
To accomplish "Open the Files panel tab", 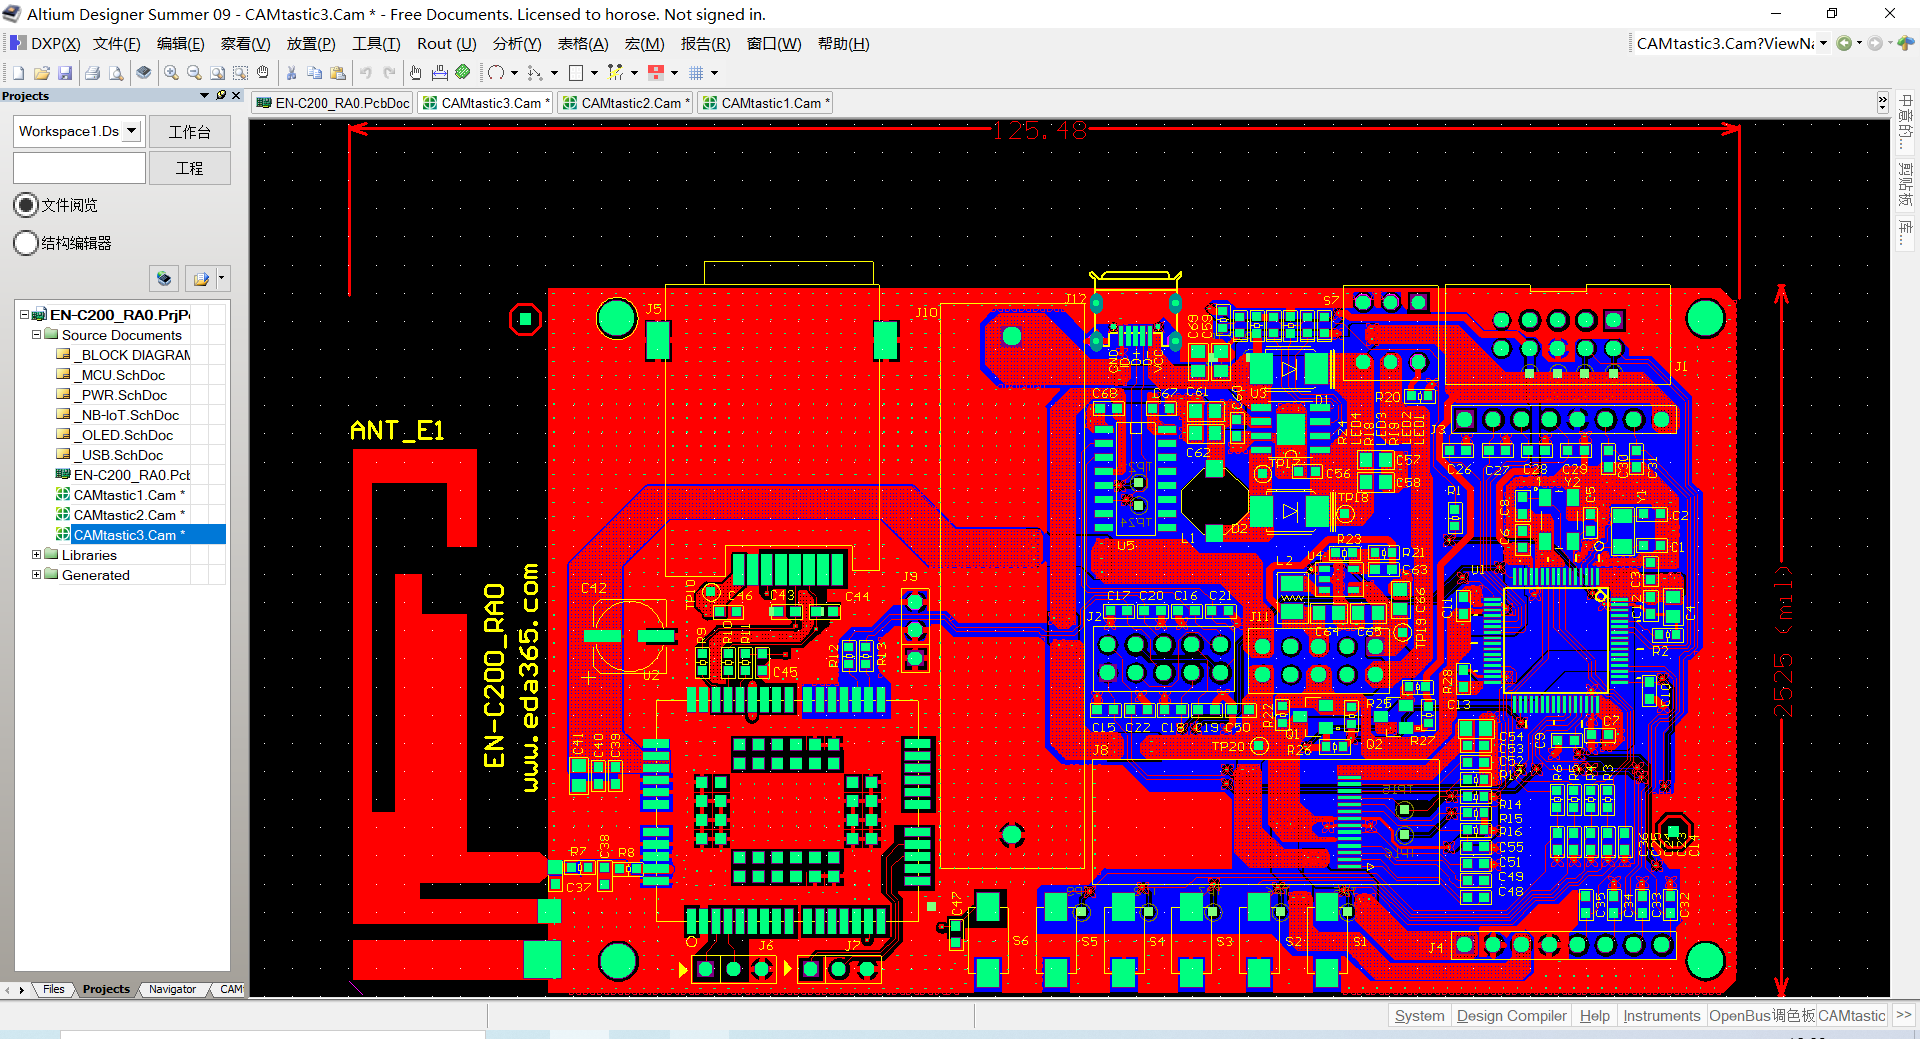I will pos(54,989).
